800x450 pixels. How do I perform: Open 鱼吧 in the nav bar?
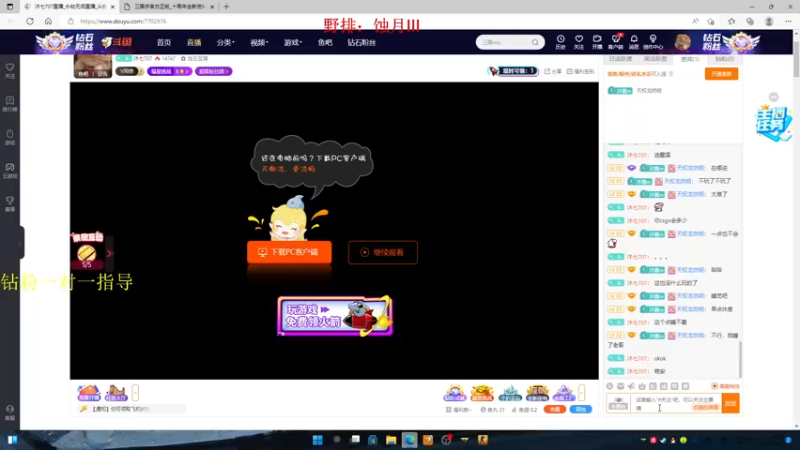point(325,42)
